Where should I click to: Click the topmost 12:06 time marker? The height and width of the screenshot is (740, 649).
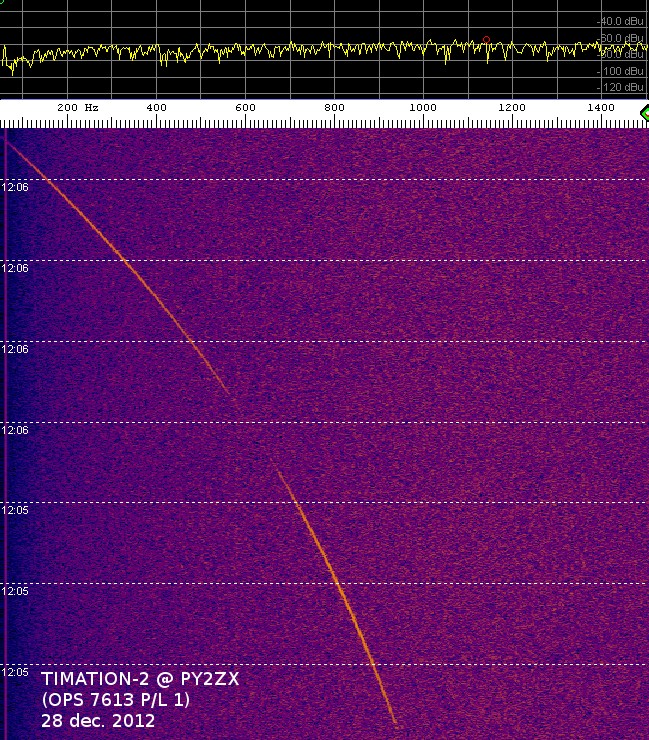(15, 186)
